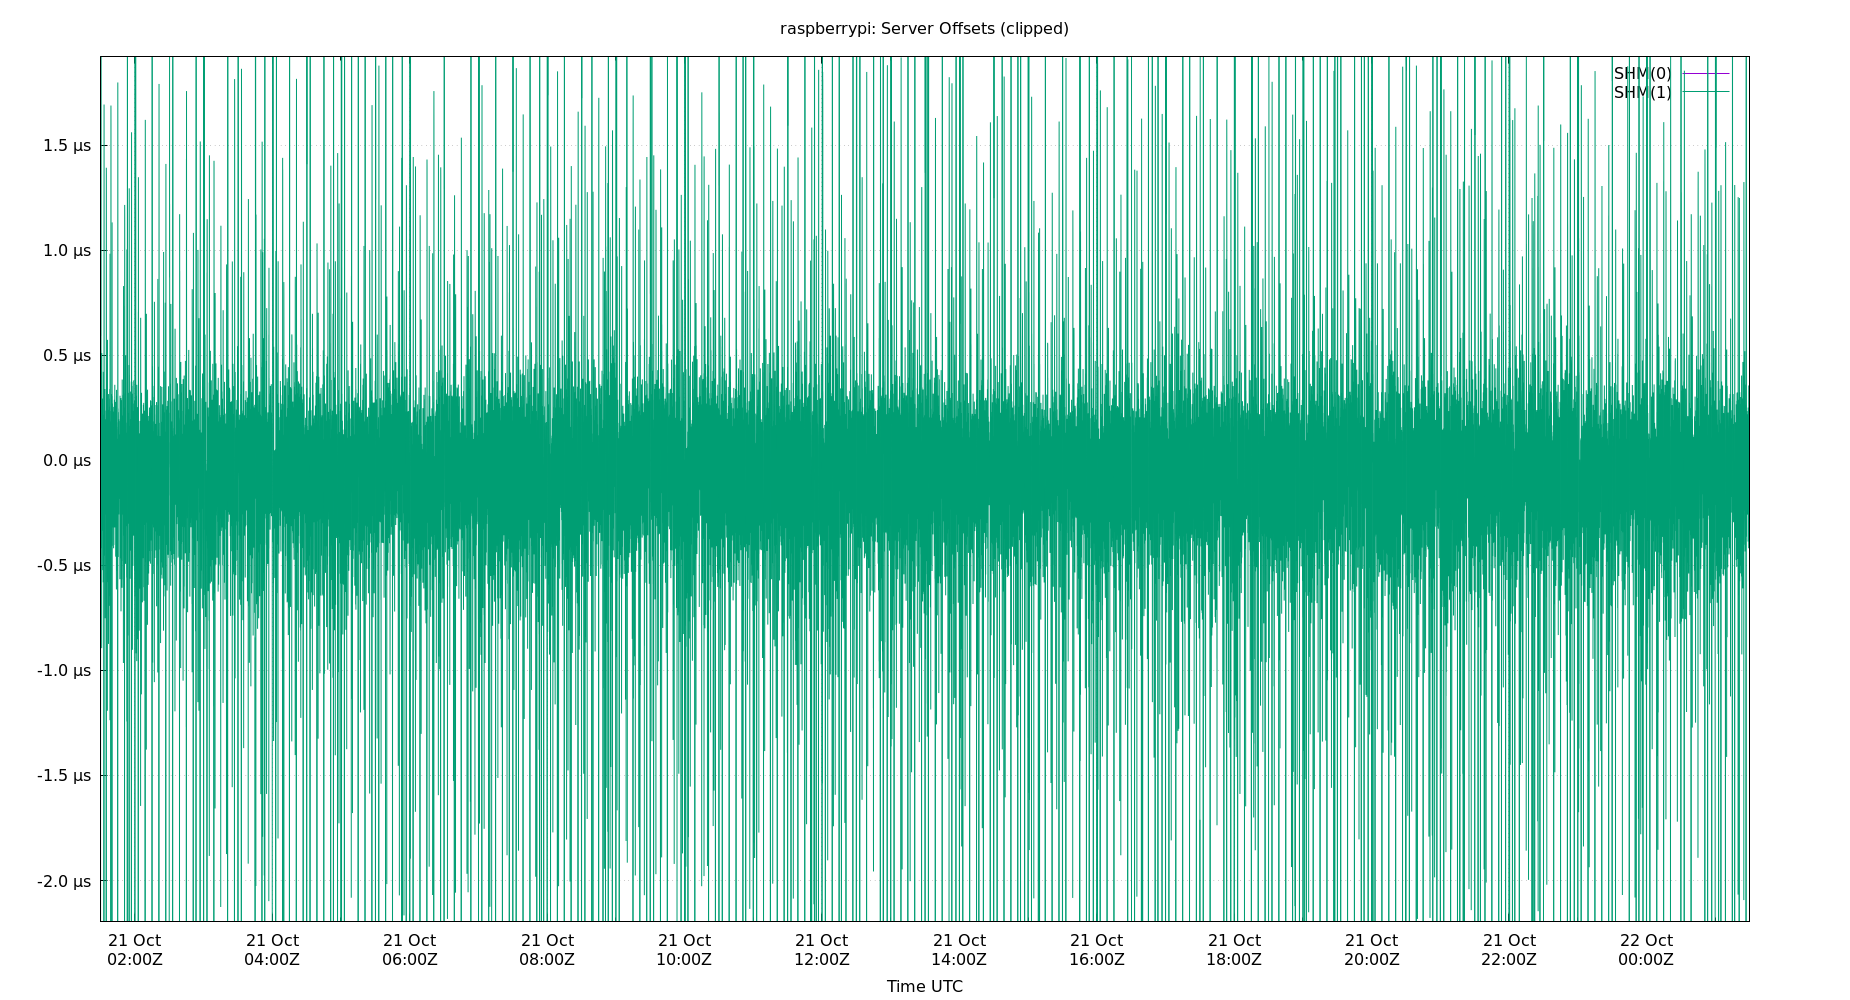The image size is (1850, 1000).
Task: Click the chart title 'raspberrypi: Server Offsets (clipped)'
Action: tap(924, 29)
